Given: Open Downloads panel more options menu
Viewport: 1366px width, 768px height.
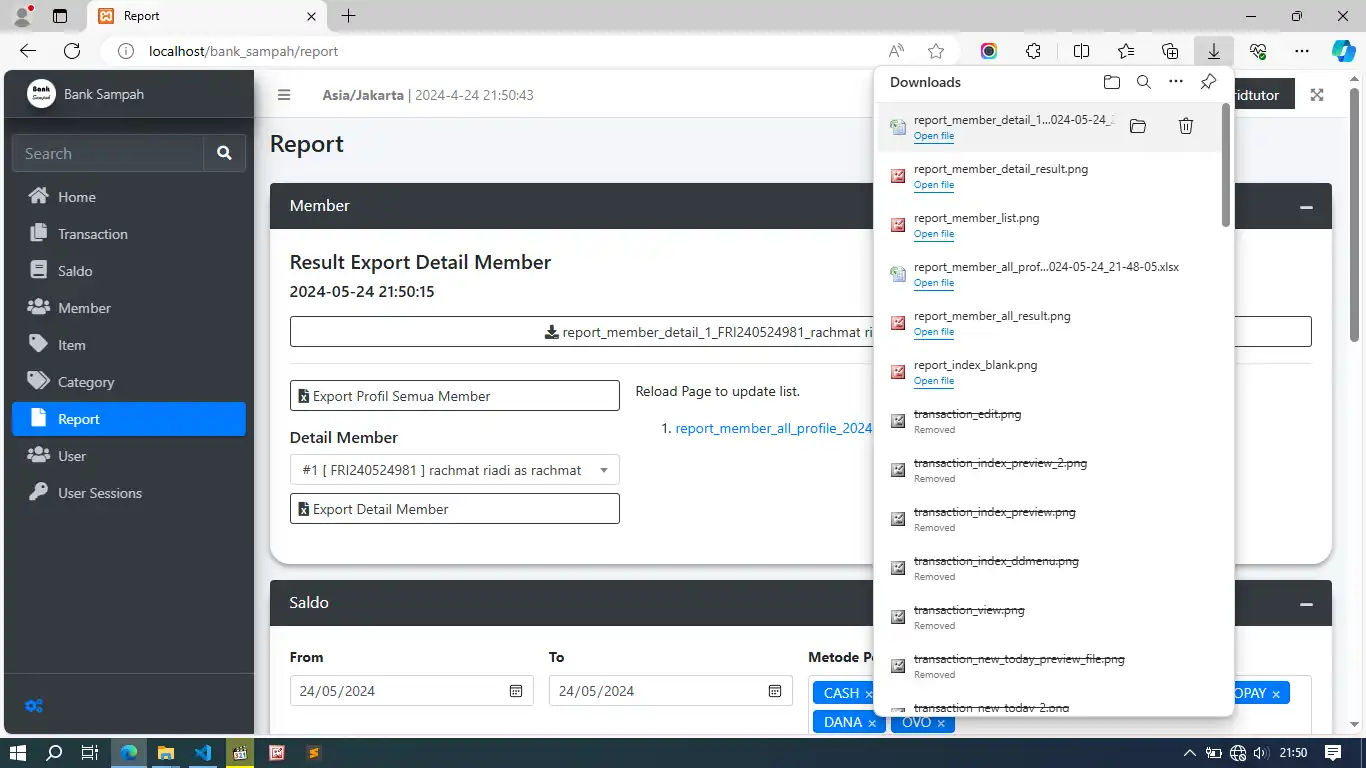Looking at the screenshot, I should 1176,82.
